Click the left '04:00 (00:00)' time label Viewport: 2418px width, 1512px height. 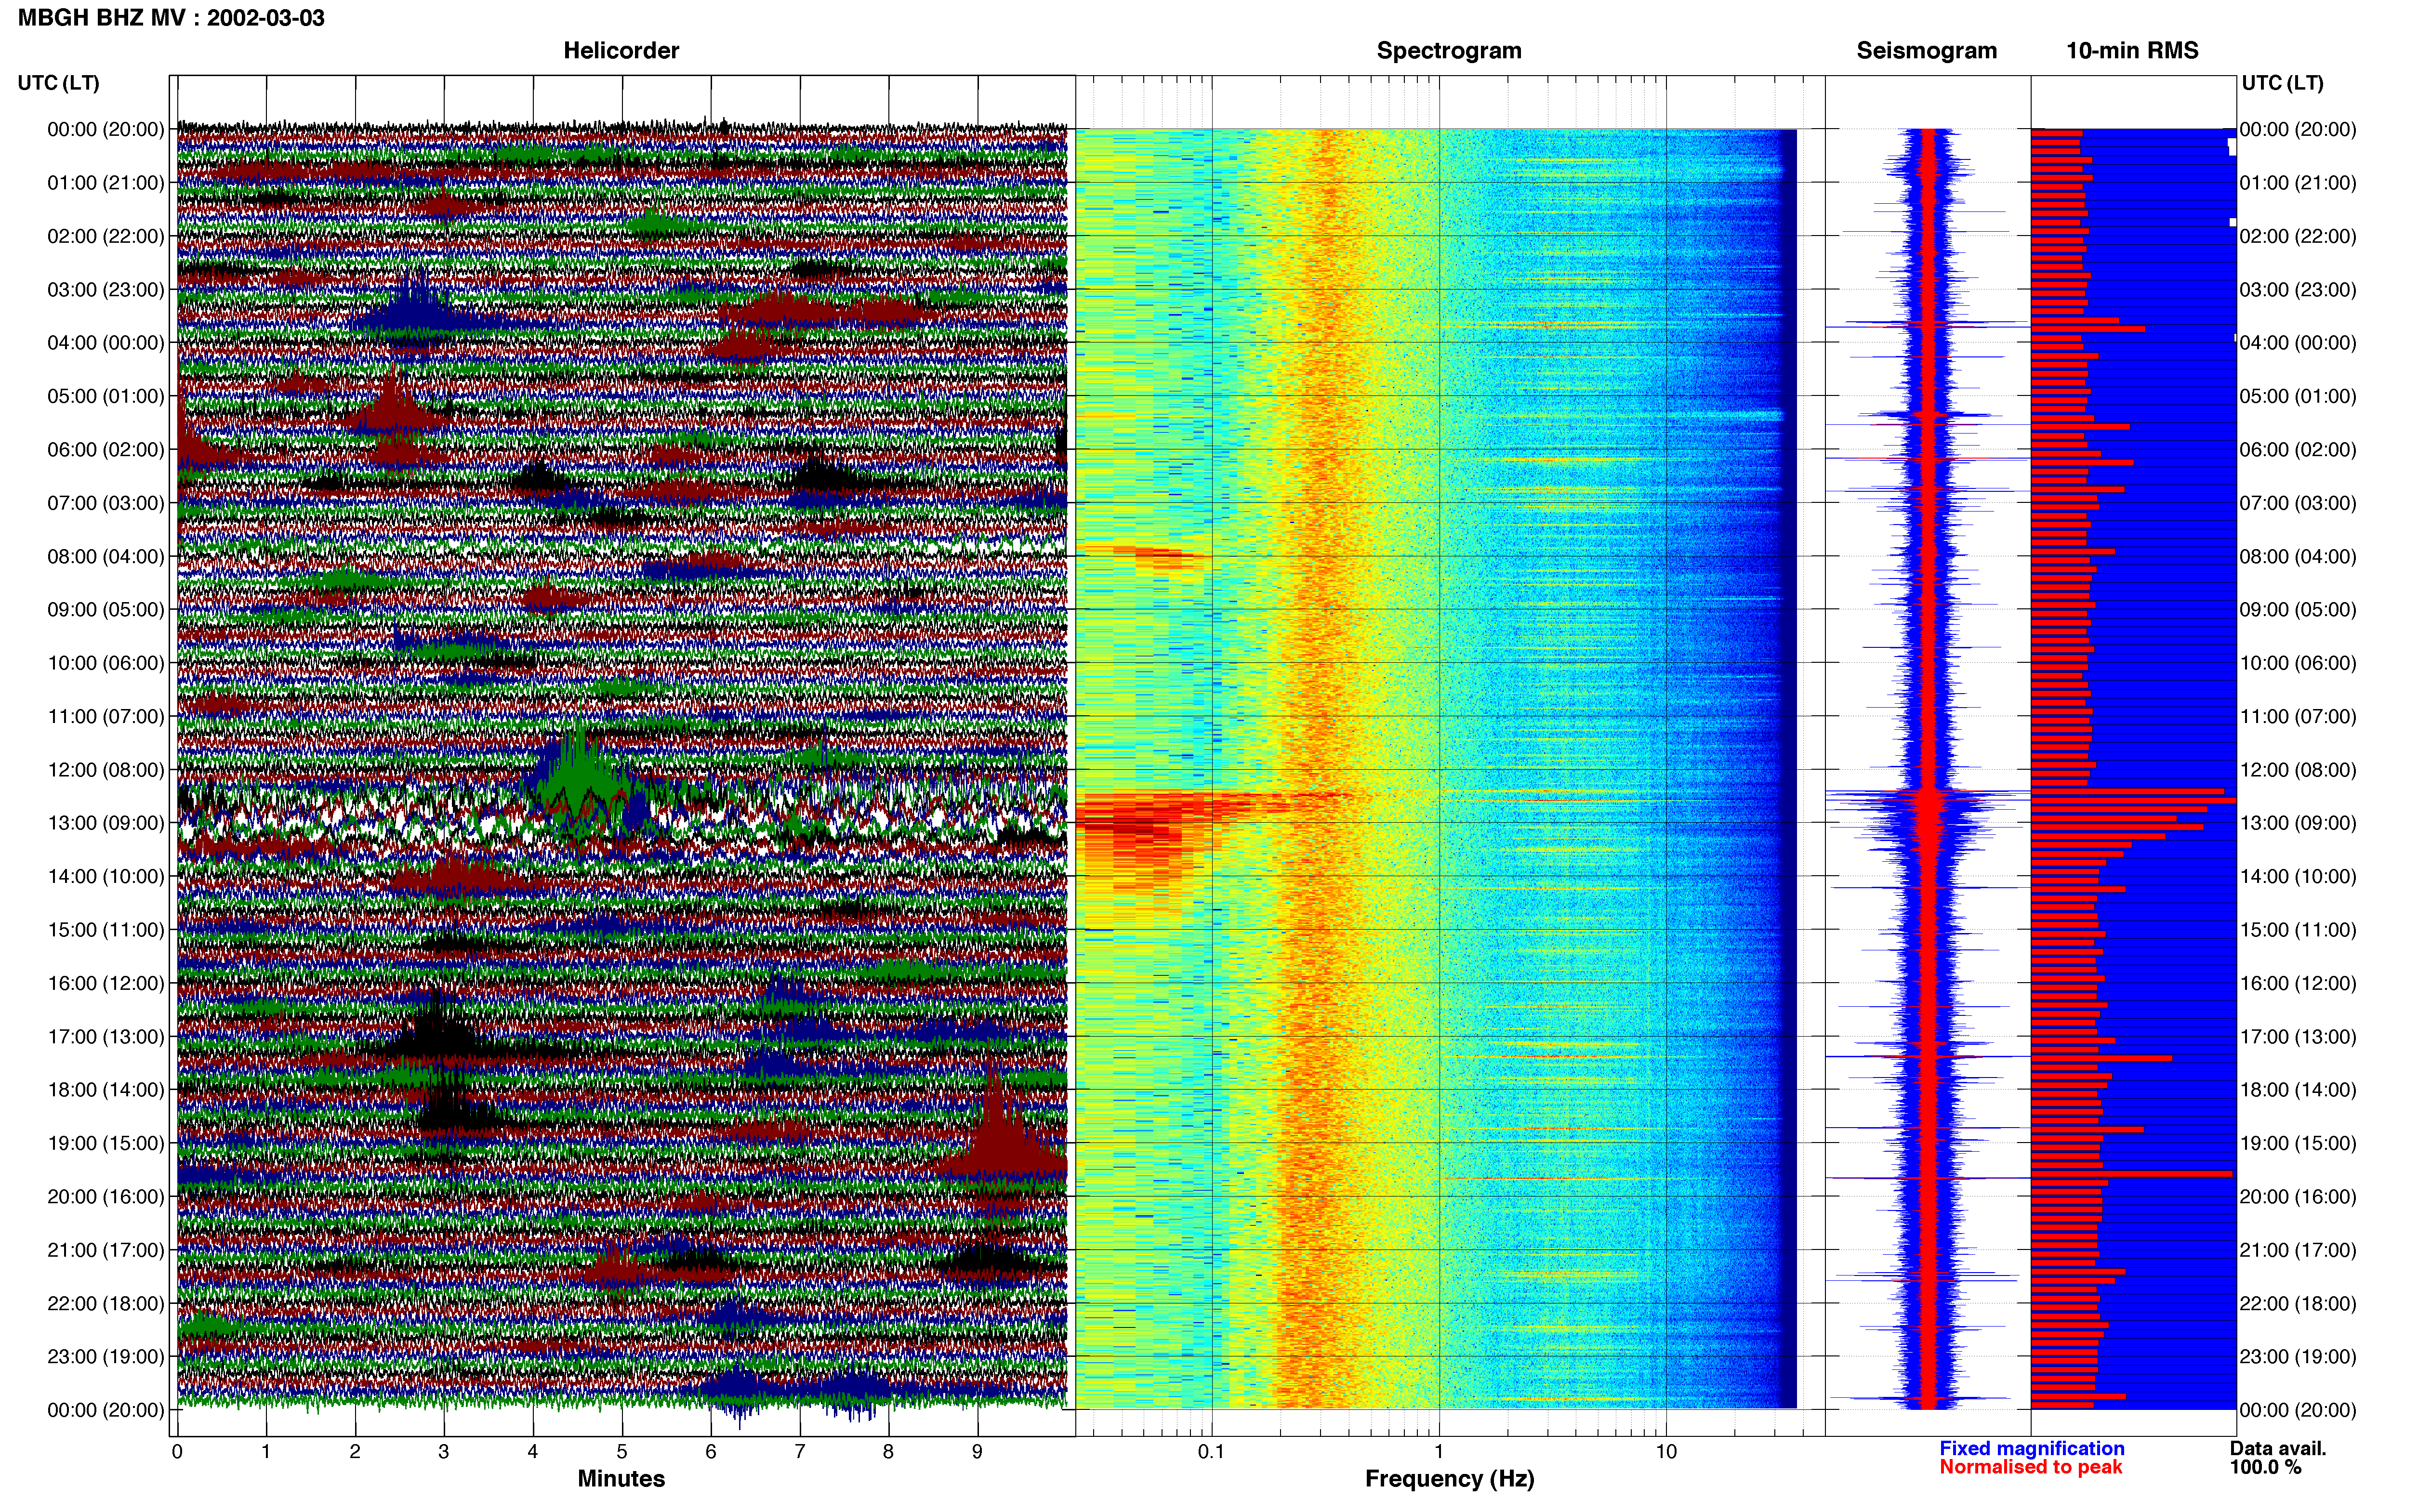click(x=106, y=343)
